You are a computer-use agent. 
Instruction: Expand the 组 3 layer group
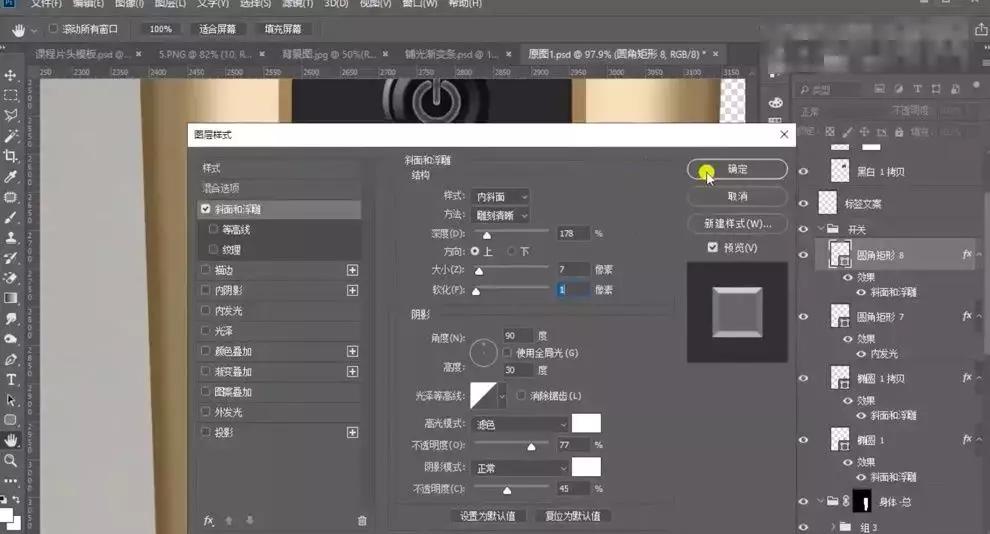tap(833, 526)
